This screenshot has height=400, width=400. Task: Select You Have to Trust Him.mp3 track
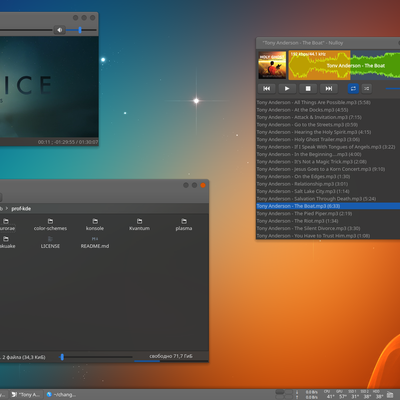(328, 236)
